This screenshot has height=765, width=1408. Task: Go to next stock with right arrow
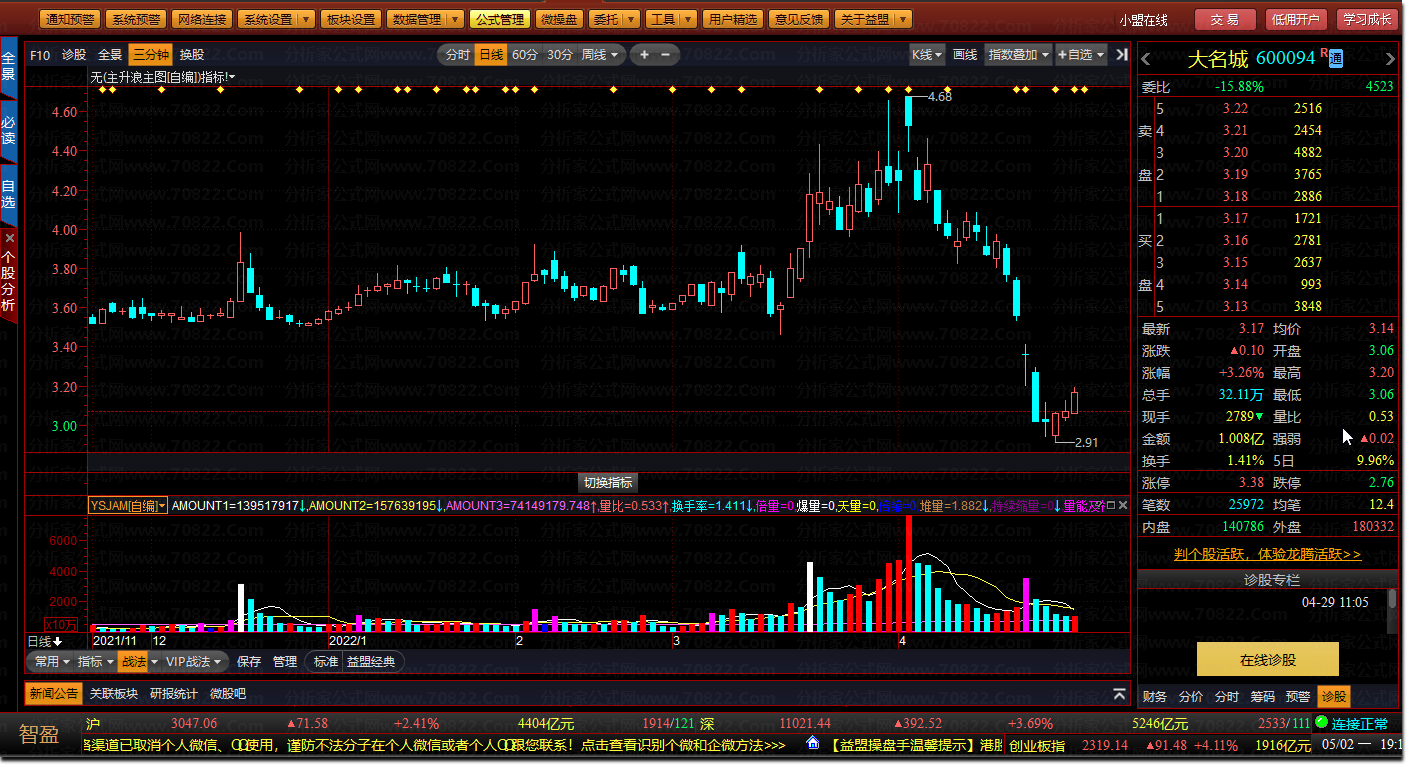1389,58
